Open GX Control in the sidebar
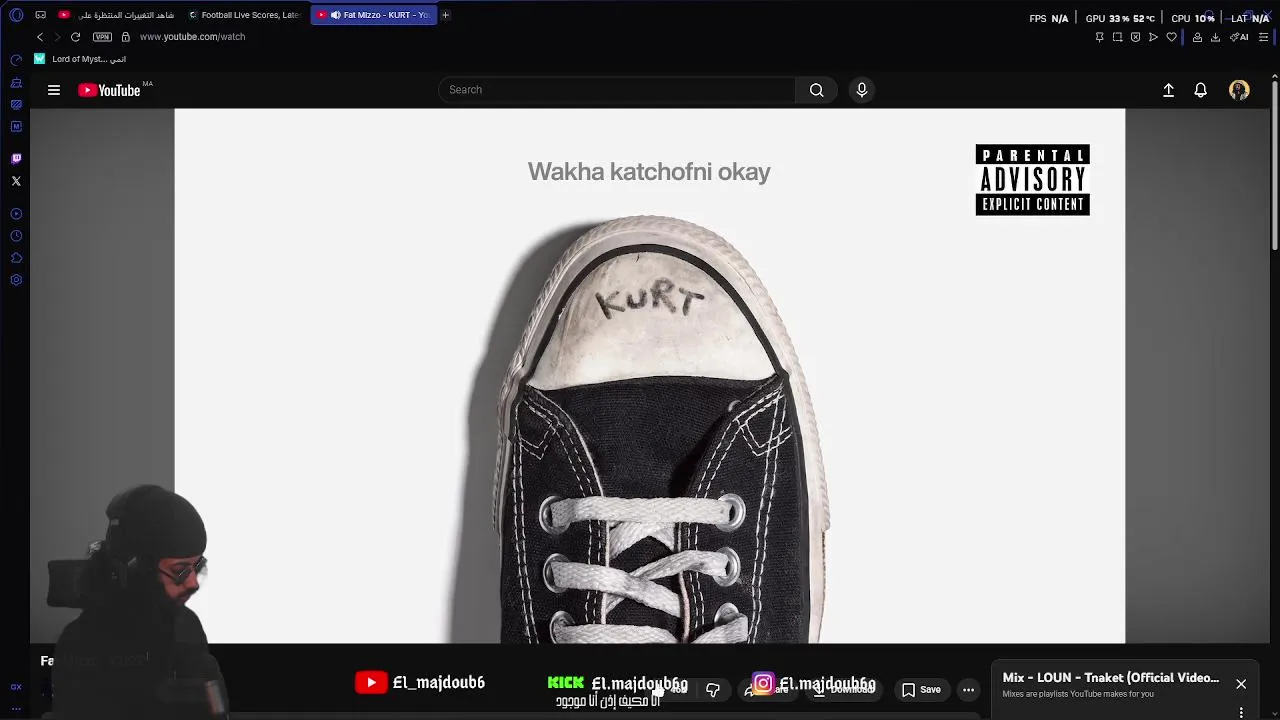This screenshot has width=1280, height=720. [x=16, y=60]
